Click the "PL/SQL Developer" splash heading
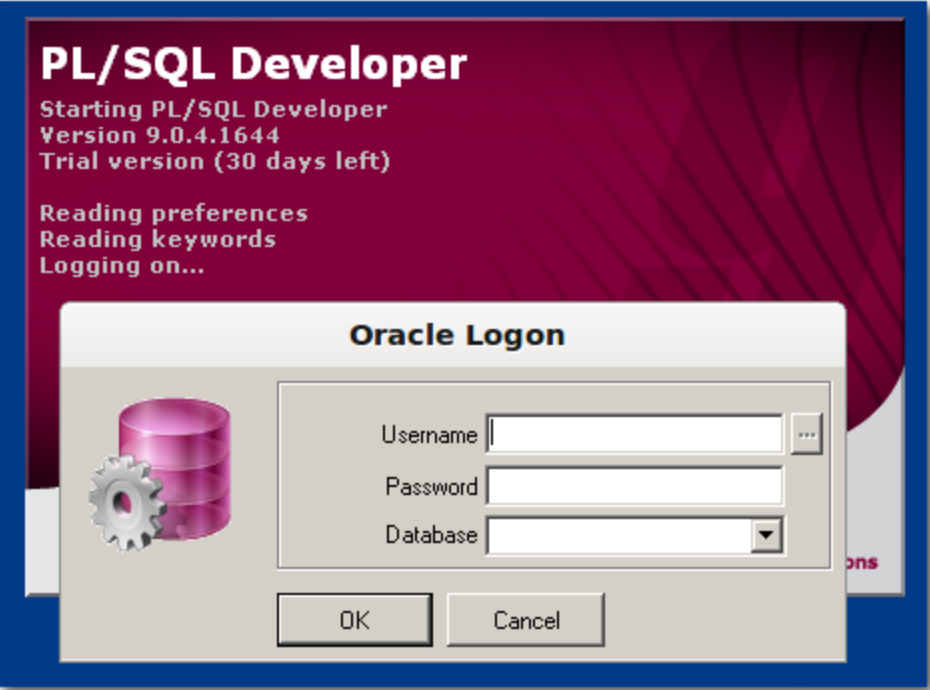Viewport: 930px width, 690px height. pos(254,64)
